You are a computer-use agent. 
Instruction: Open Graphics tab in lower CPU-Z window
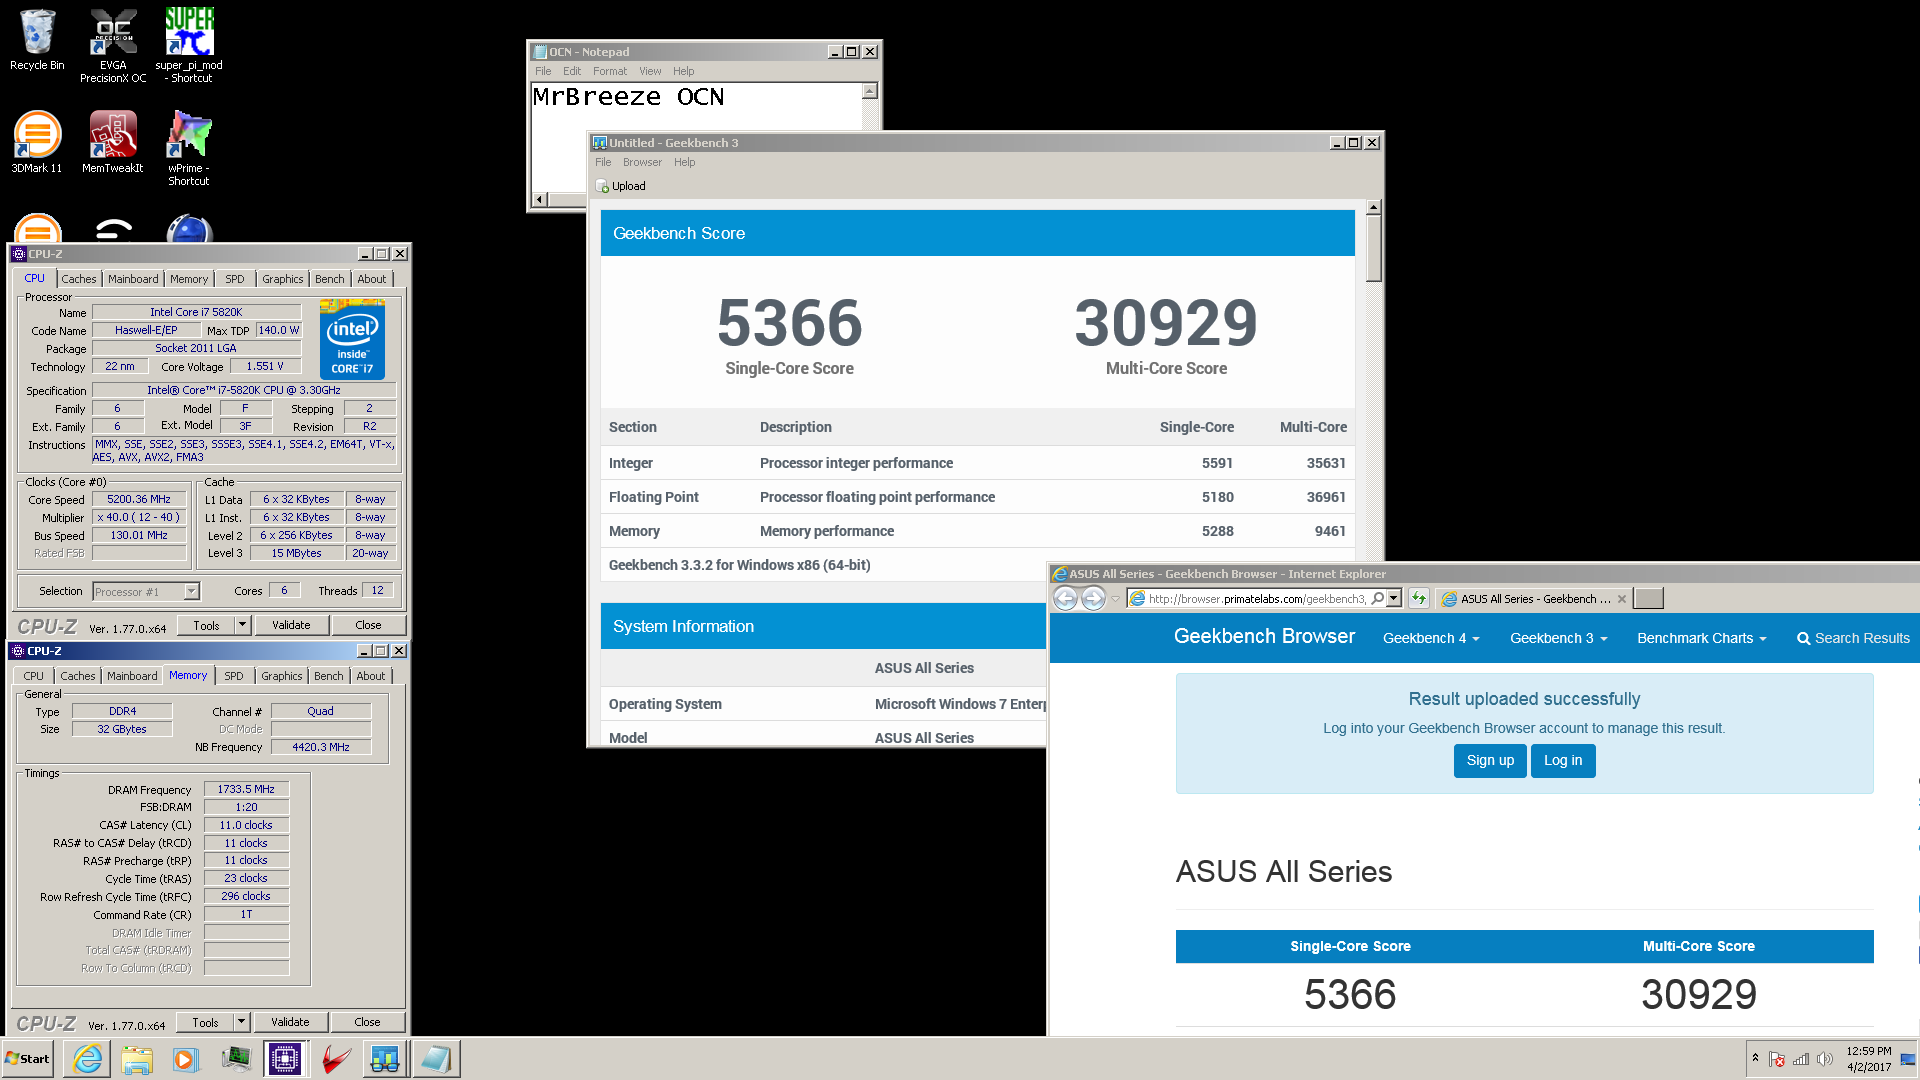pyautogui.click(x=281, y=676)
